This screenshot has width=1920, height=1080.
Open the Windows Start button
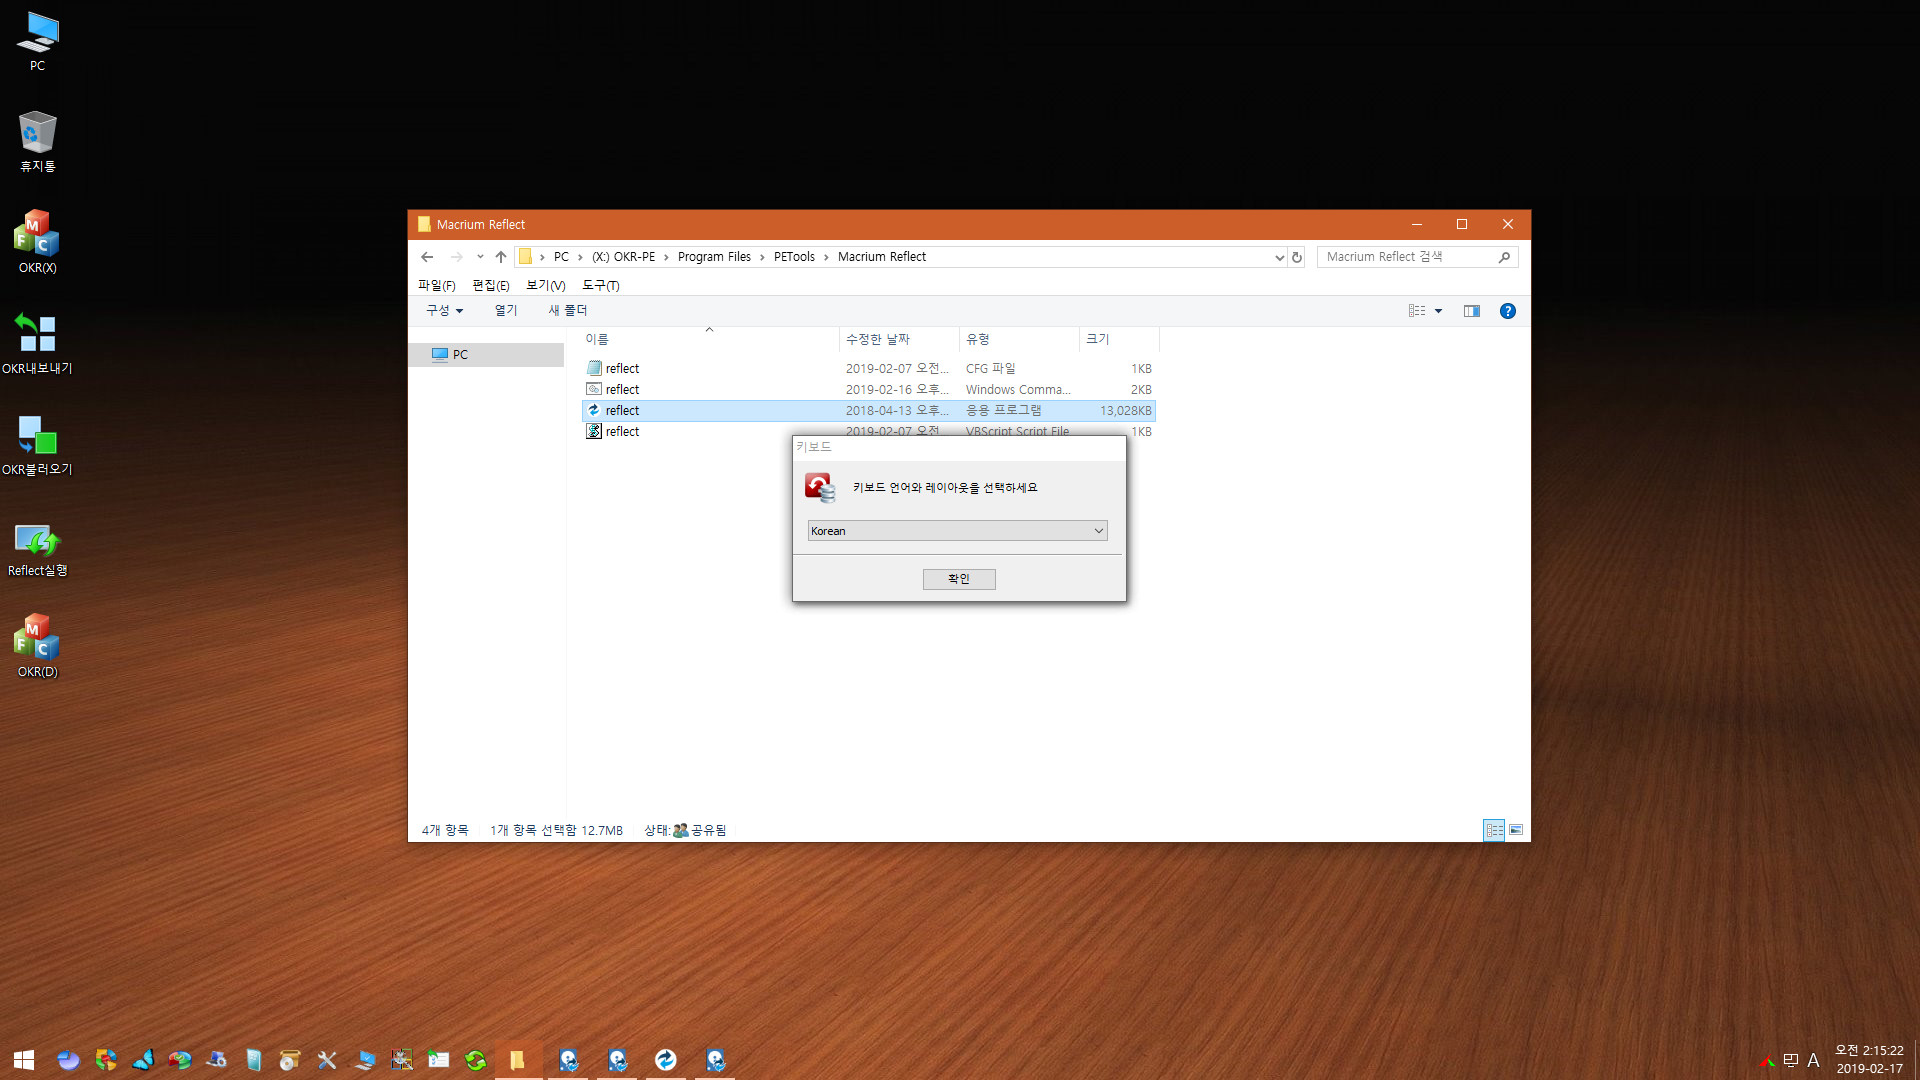[x=24, y=1060]
